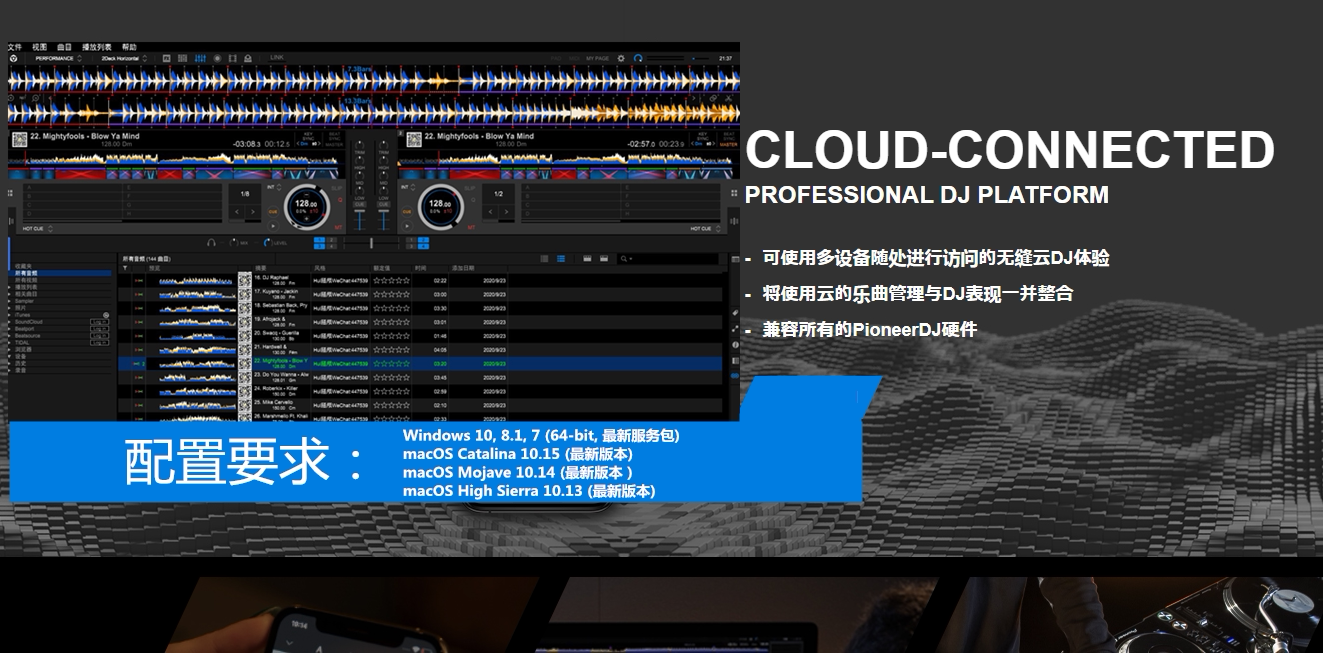Click the magnifier search icon
The width and height of the screenshot is (1323, 653).
pos(624,258)
